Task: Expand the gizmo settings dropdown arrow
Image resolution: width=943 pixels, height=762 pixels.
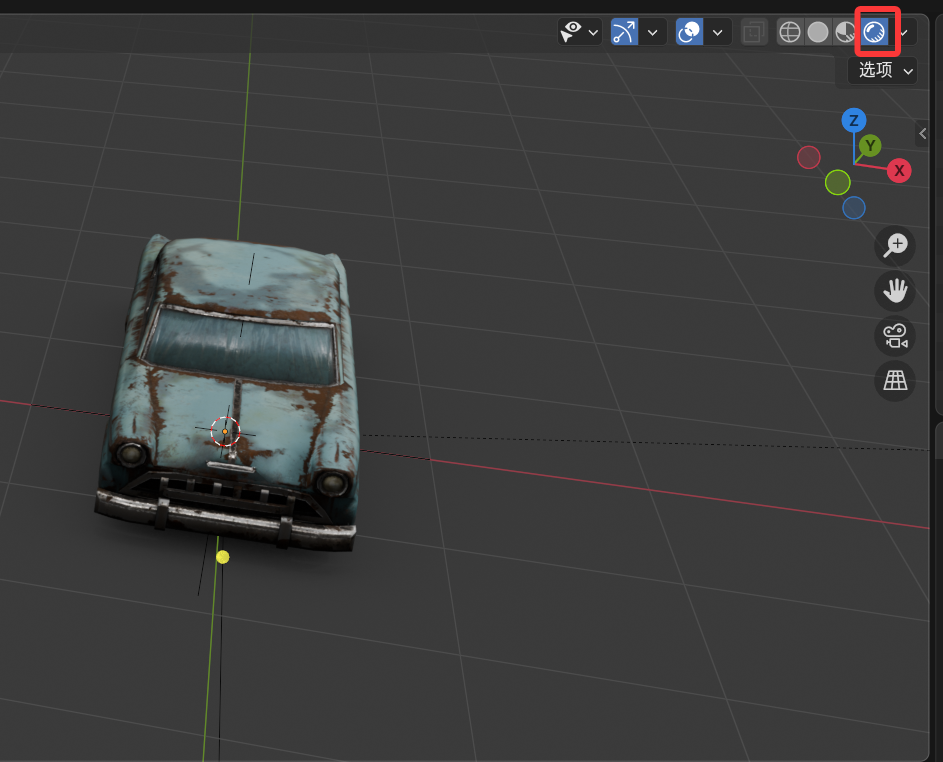Action: [653, 32]
